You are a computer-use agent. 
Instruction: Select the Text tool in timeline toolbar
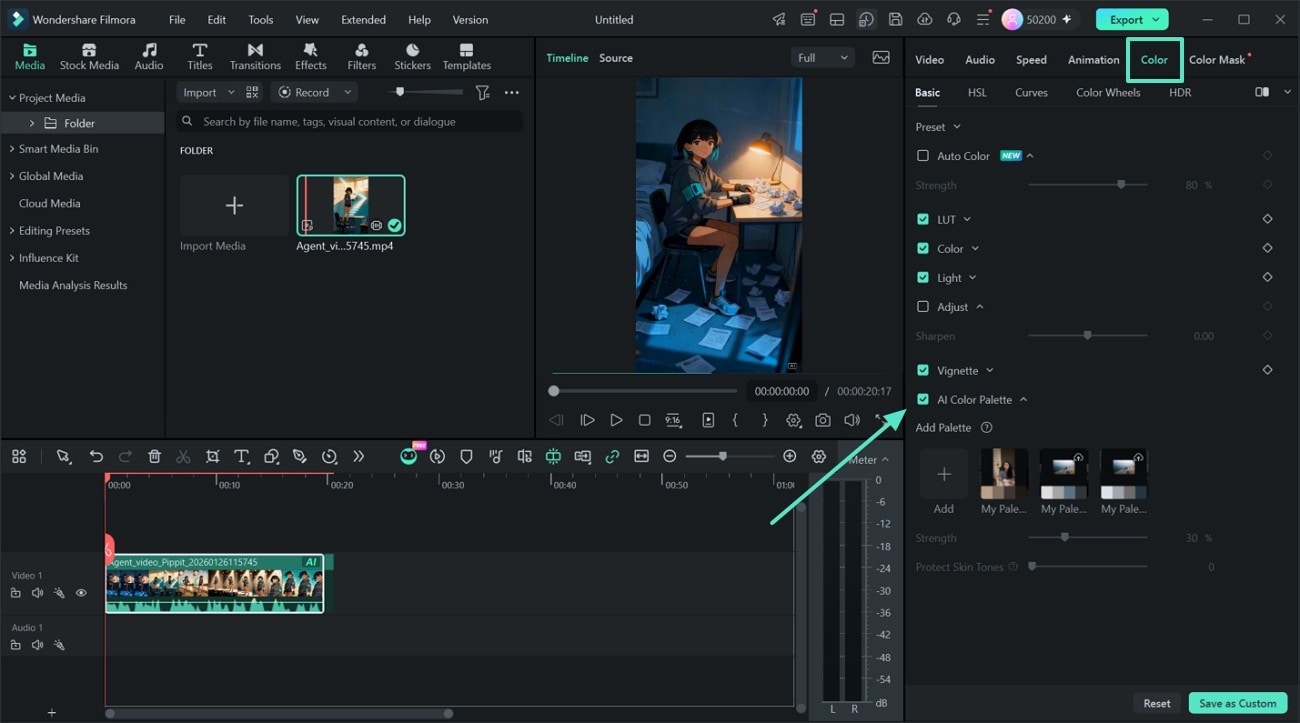point(241,456)
